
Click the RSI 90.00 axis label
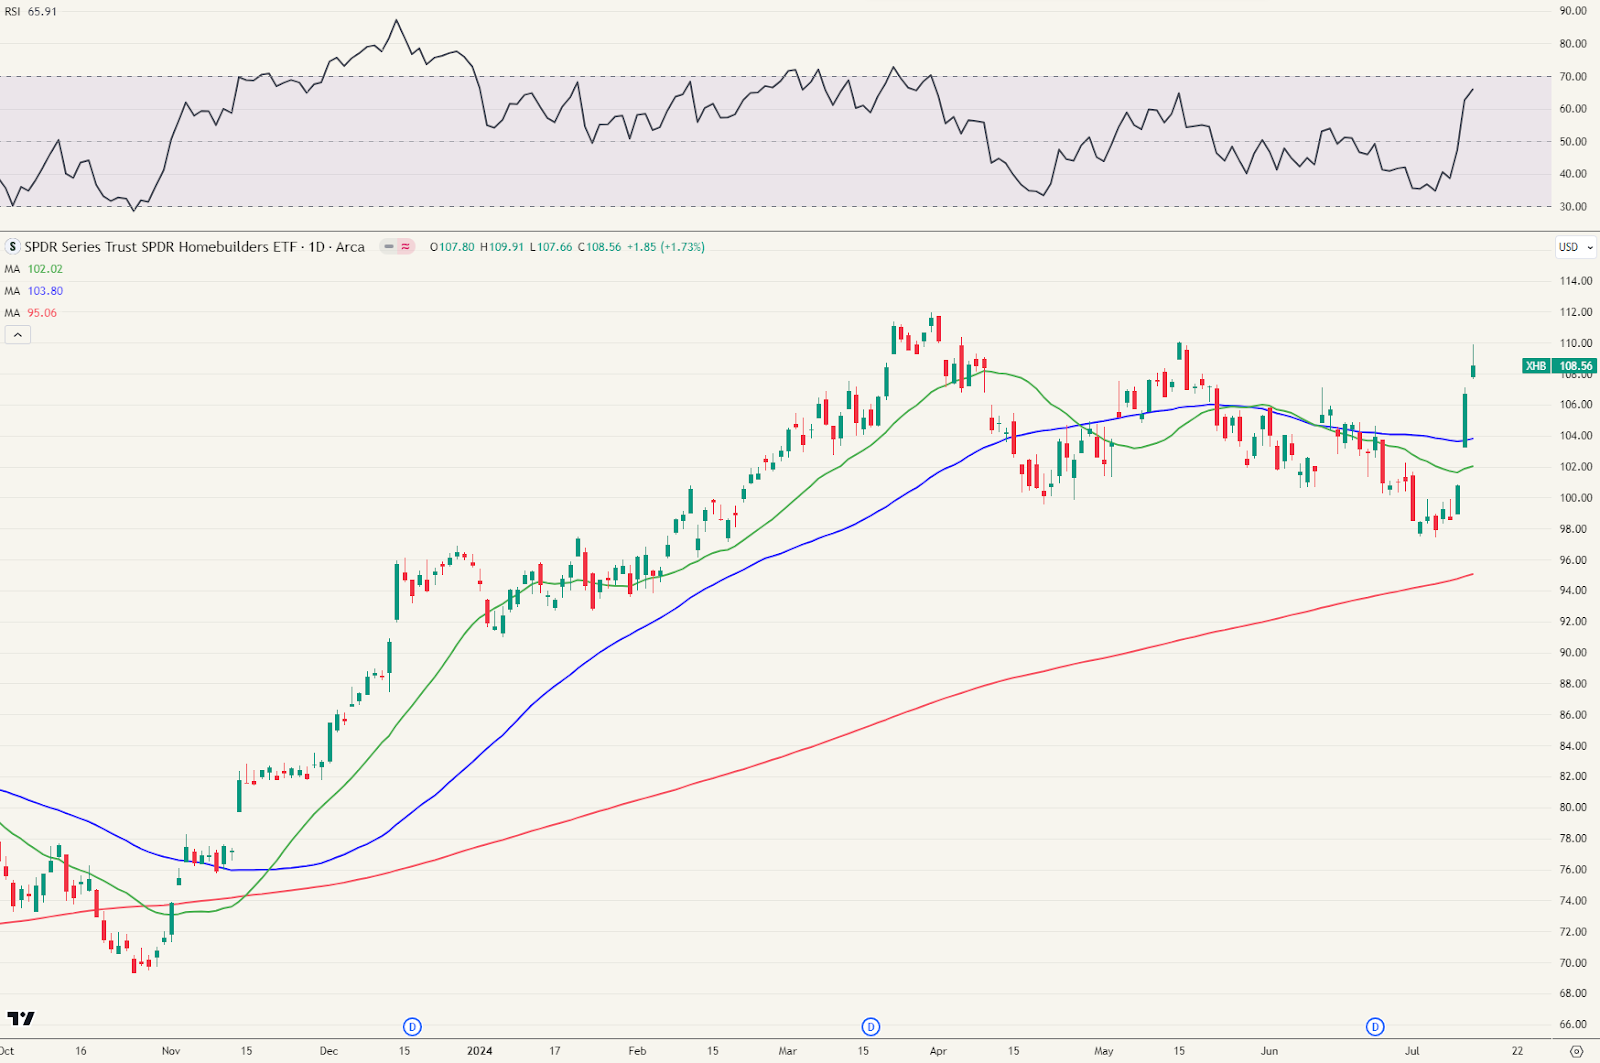pyautogui.click(x=1573, y=11)
